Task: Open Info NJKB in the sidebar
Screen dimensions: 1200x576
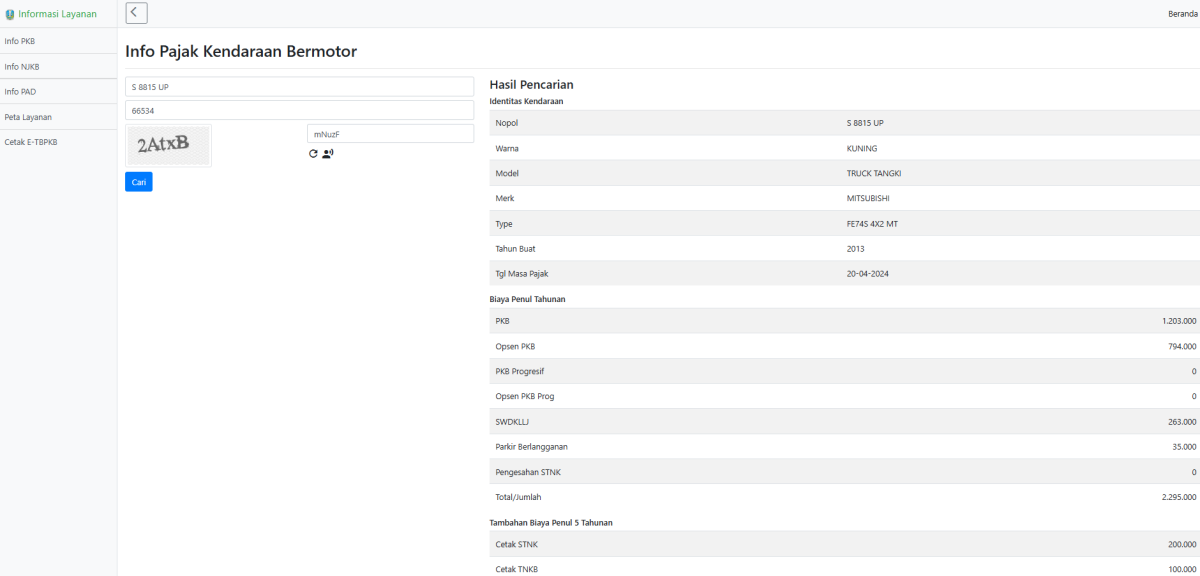Action: click(22, 67)
